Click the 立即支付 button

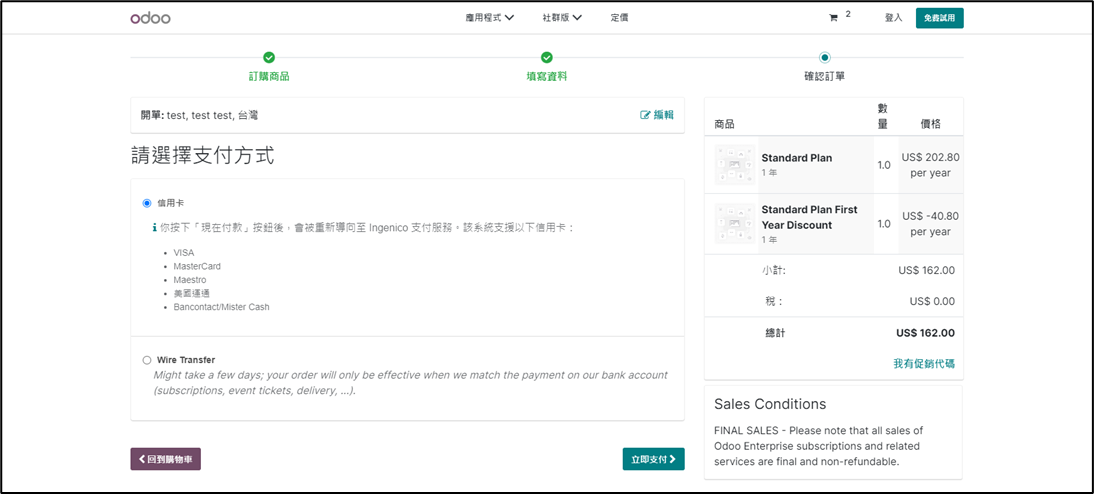654,459
